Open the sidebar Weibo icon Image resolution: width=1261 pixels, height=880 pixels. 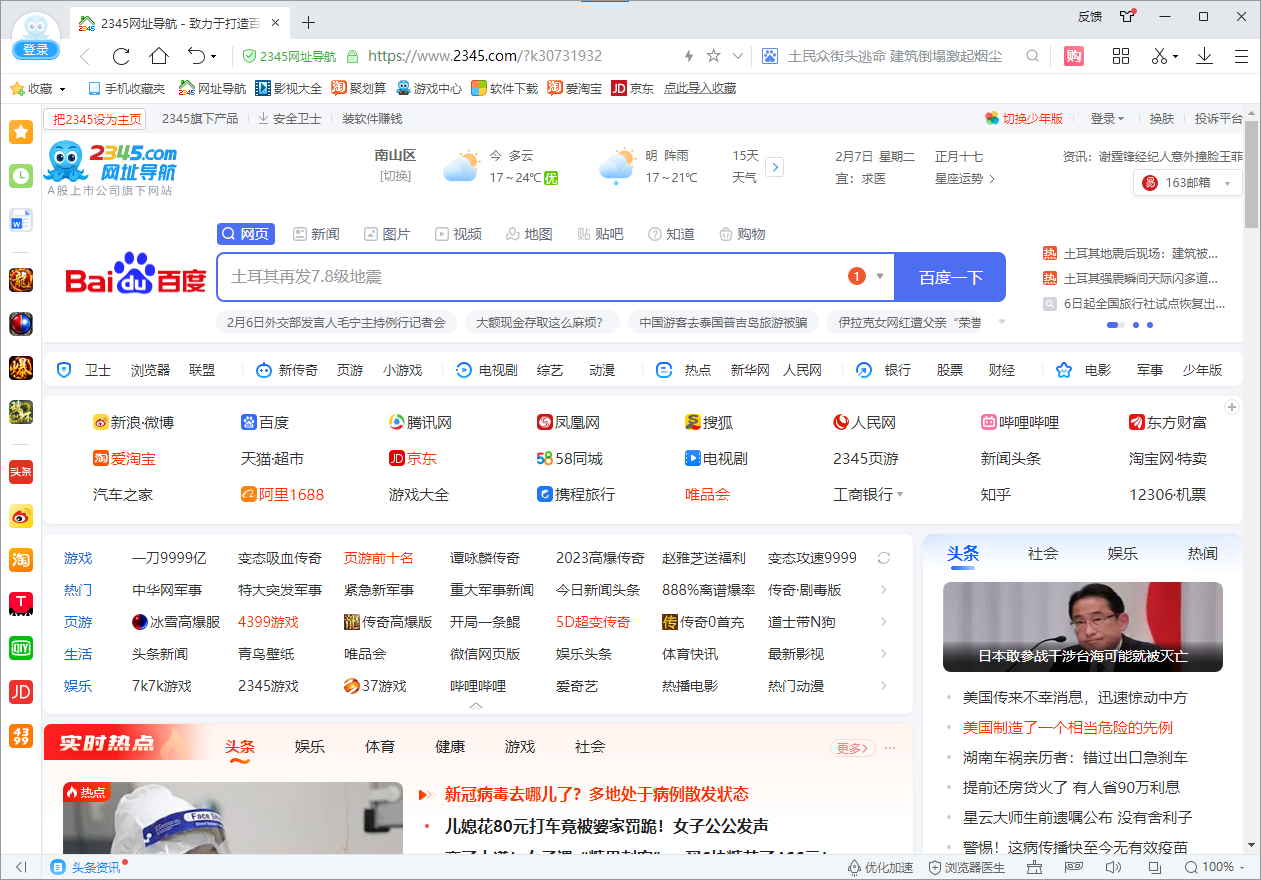21,515
